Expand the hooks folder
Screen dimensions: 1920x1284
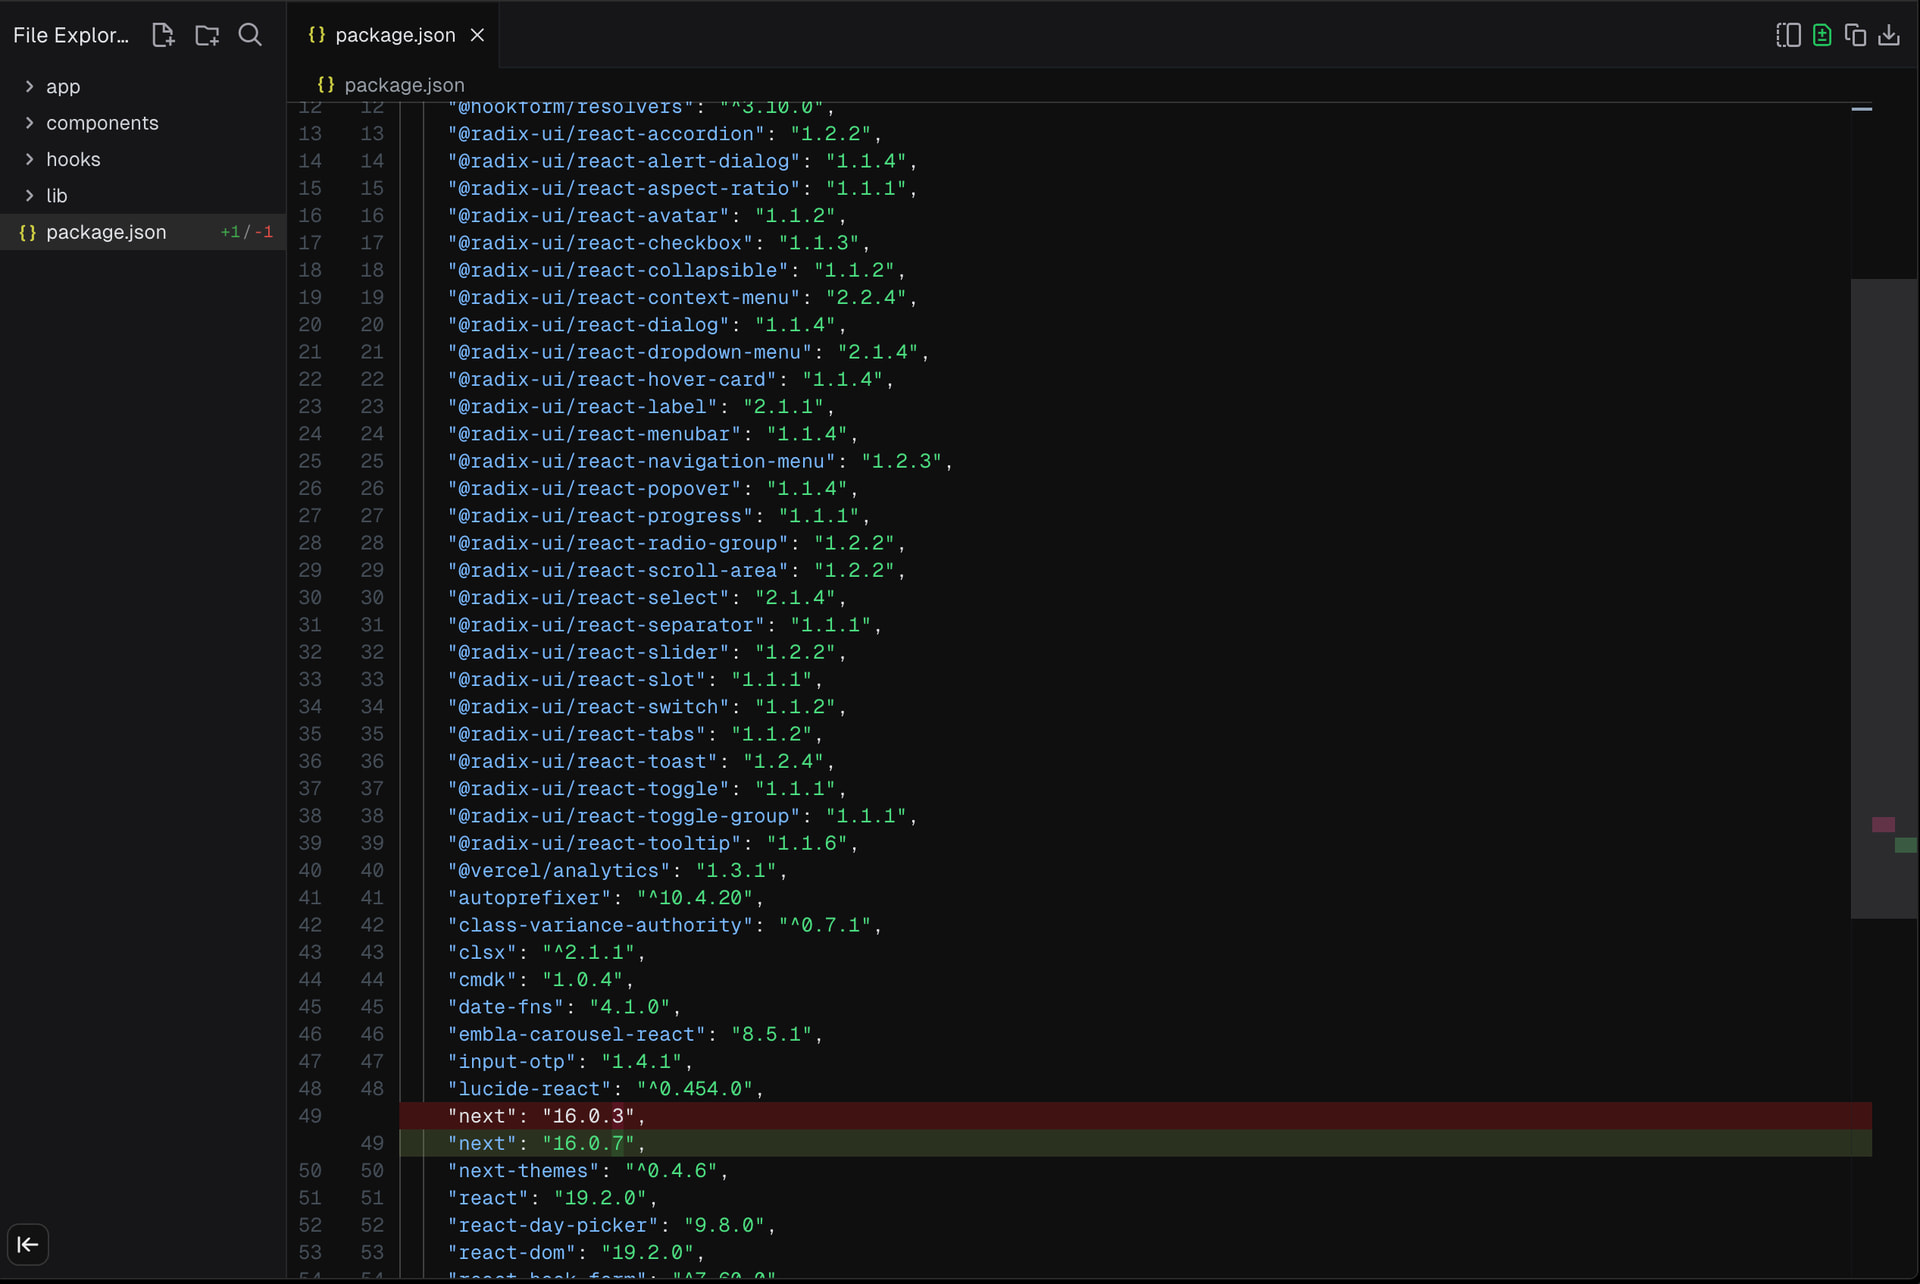click(x=72, y=159)
